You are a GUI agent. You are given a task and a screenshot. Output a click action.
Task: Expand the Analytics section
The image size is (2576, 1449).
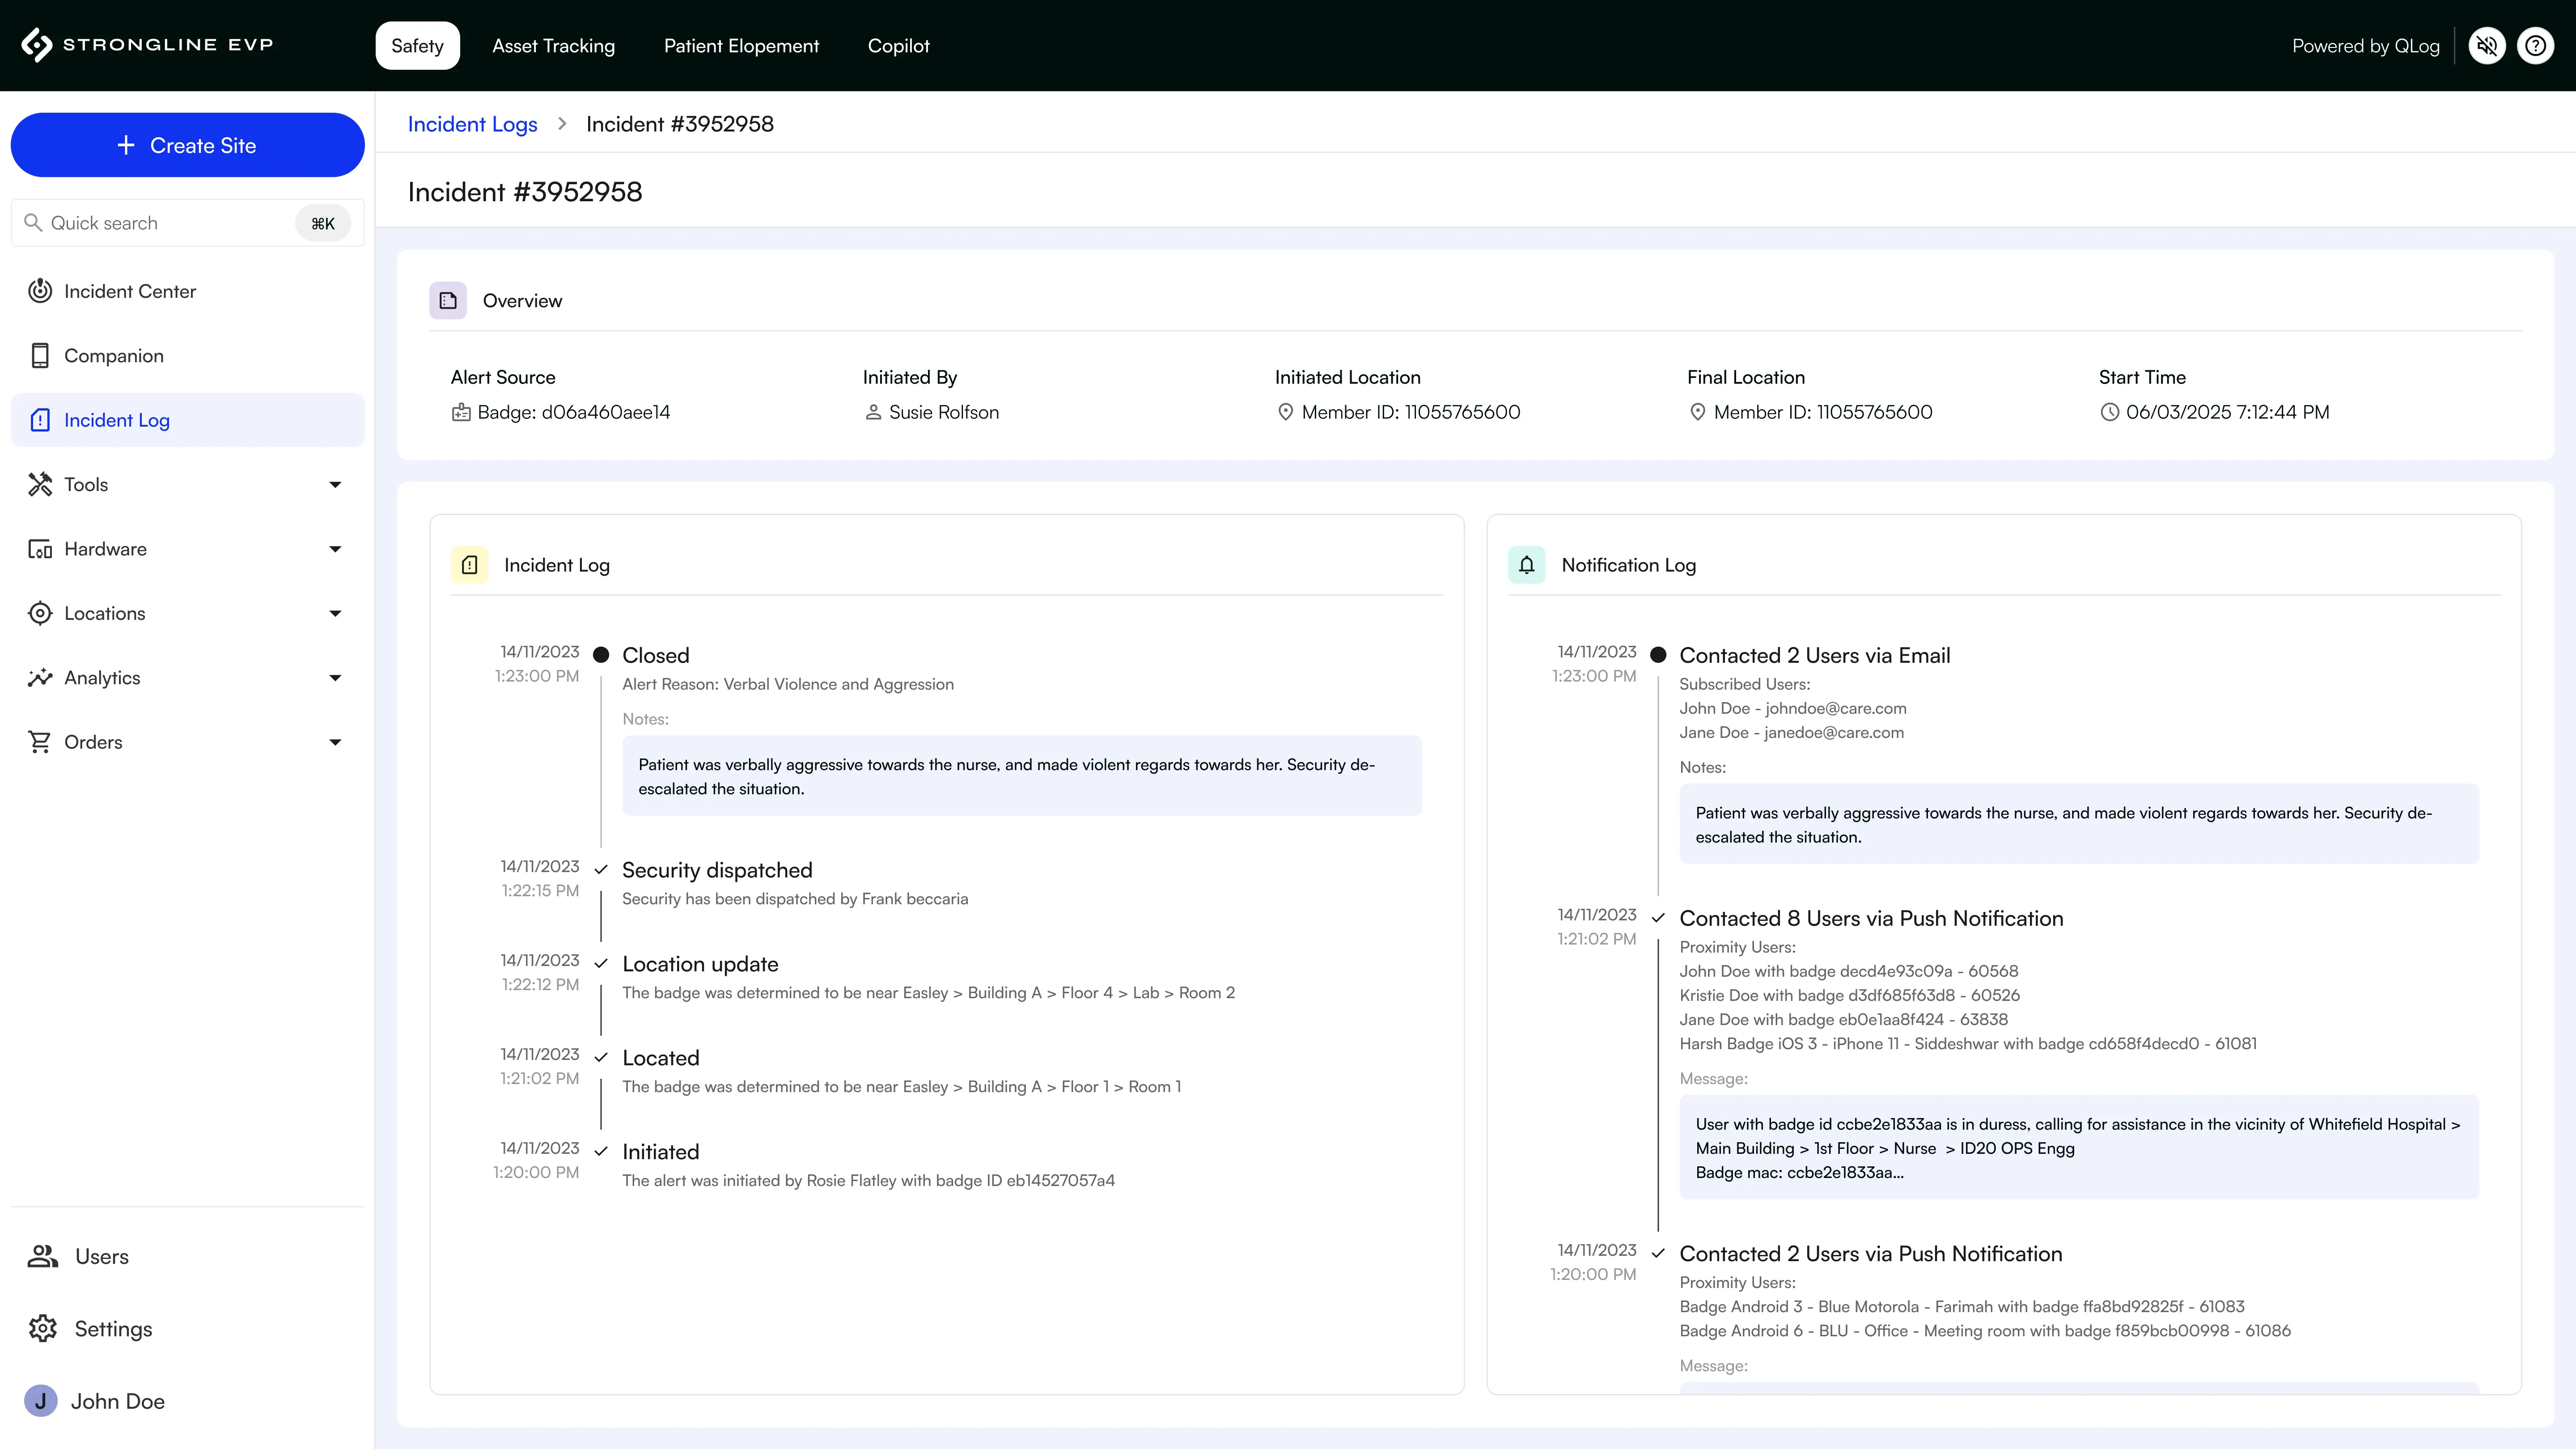(335, 678)
